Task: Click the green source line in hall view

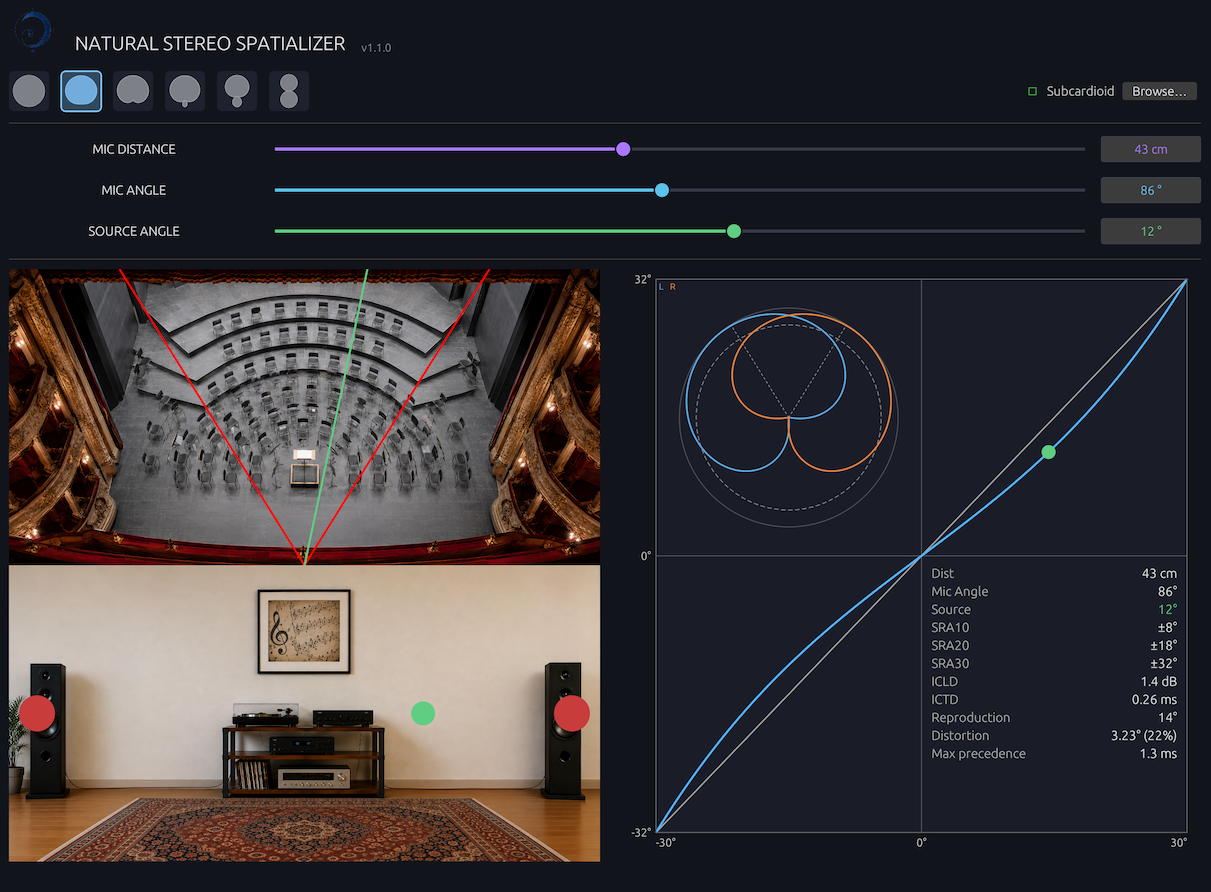Action: 336,417
